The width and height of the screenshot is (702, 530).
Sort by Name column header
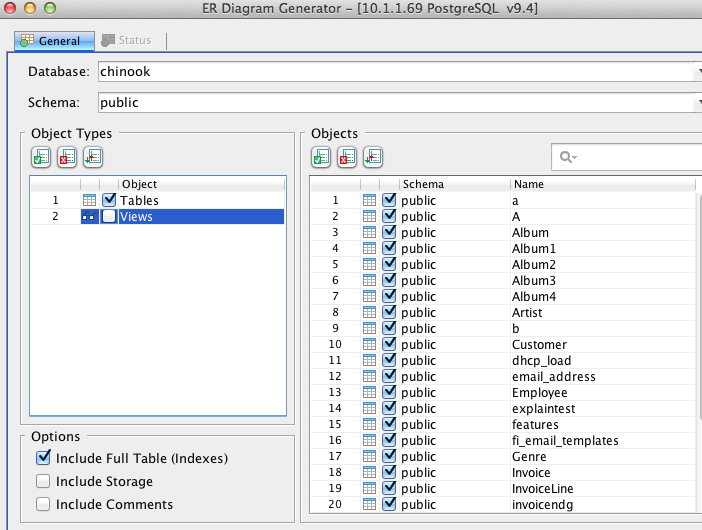[x=603, y=184]
